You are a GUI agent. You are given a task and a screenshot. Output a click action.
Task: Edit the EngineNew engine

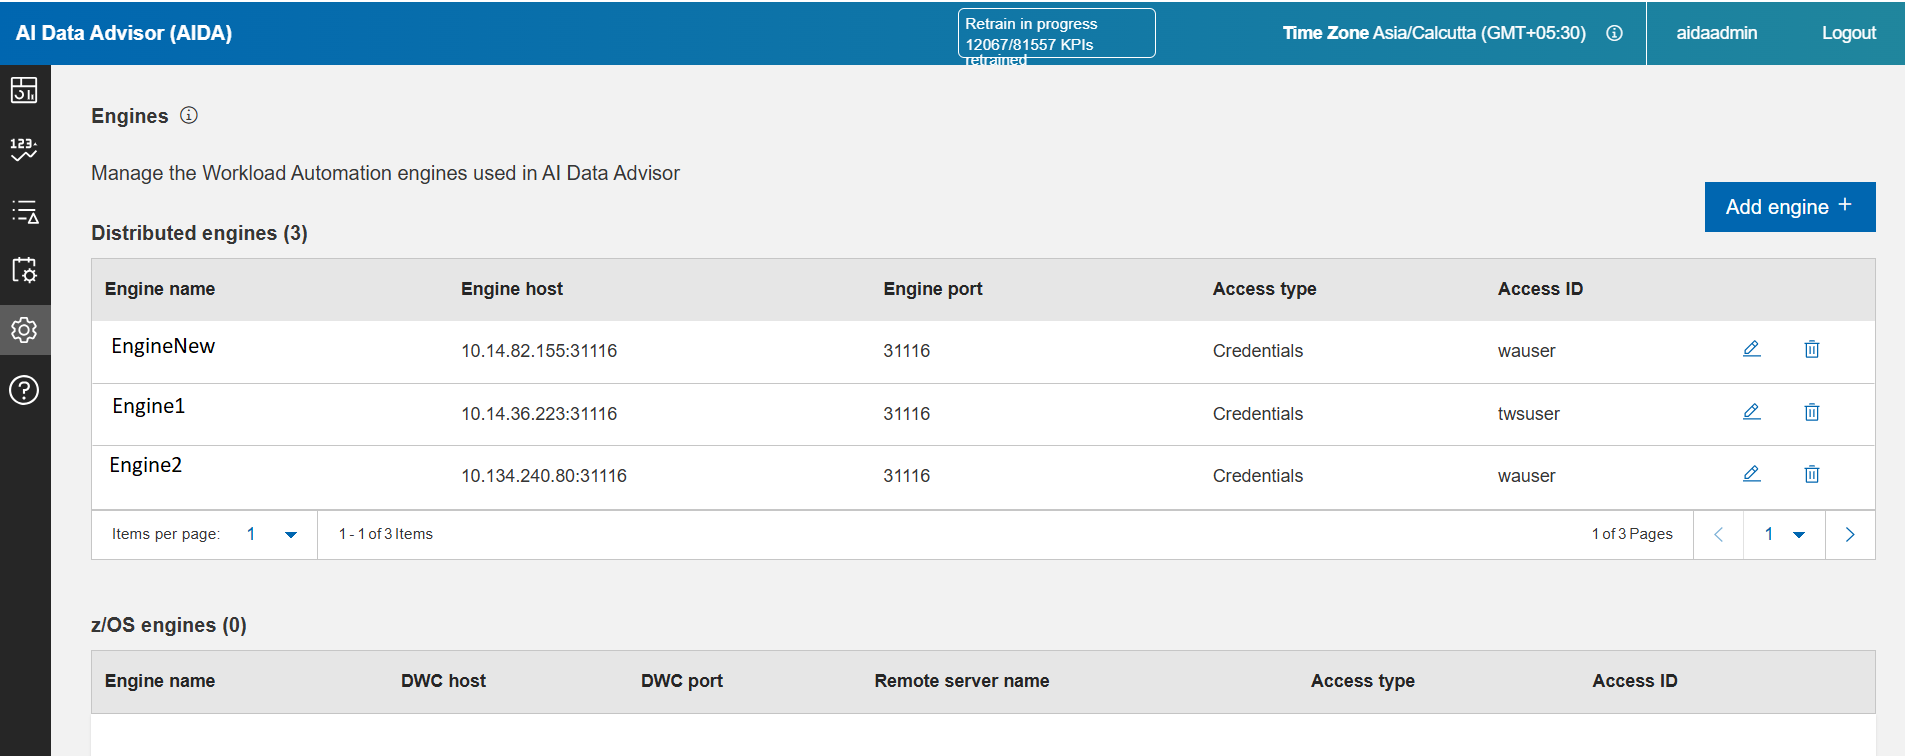[1752, 349]
